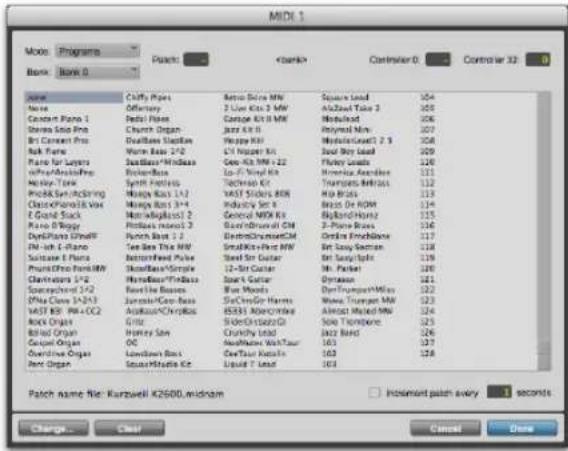Select patch 'Dynasax'
Viewport: 568px width, 451px height.
338,279
